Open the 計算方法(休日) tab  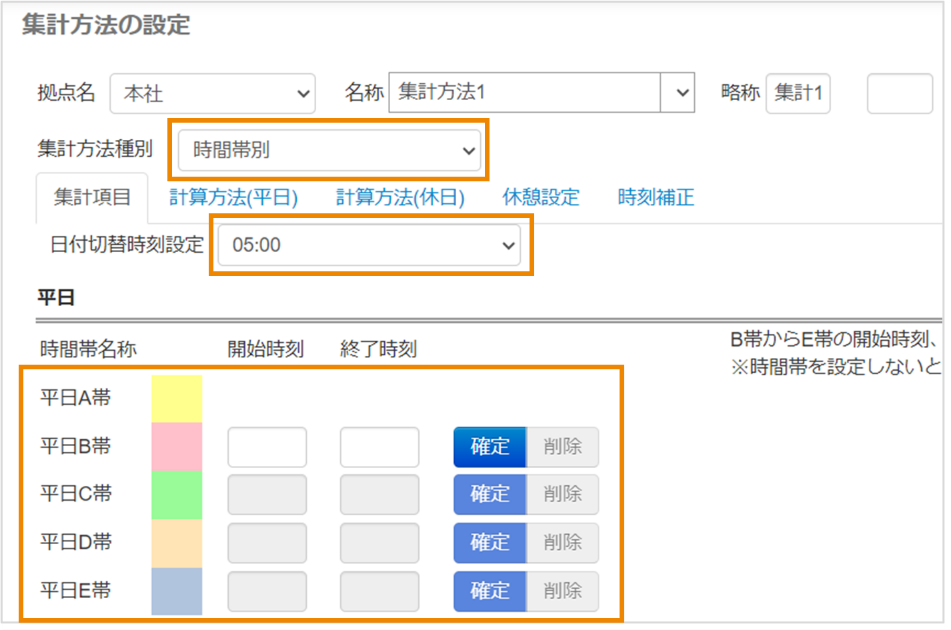tap(400, 197)
